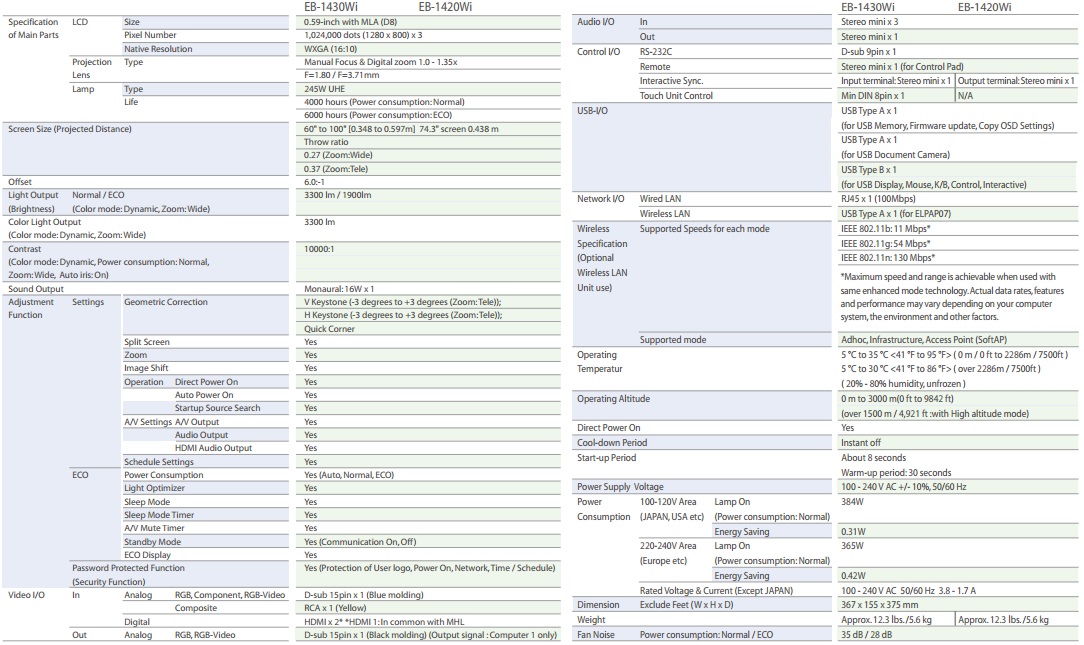Click the 'Light Optimizer' label
Image resolution: width=1084 pixels, height=645 pixels.
click(x=154, y=489)
